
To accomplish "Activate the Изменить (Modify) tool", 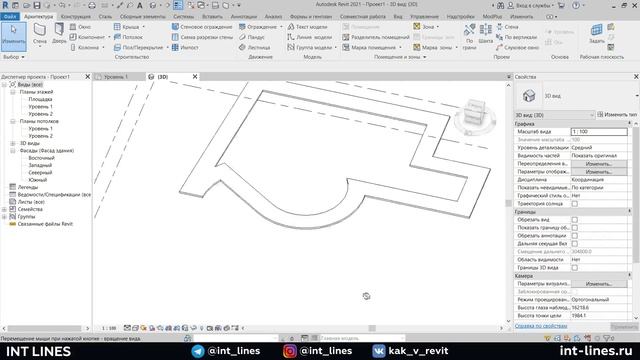I will coord(13,36).
